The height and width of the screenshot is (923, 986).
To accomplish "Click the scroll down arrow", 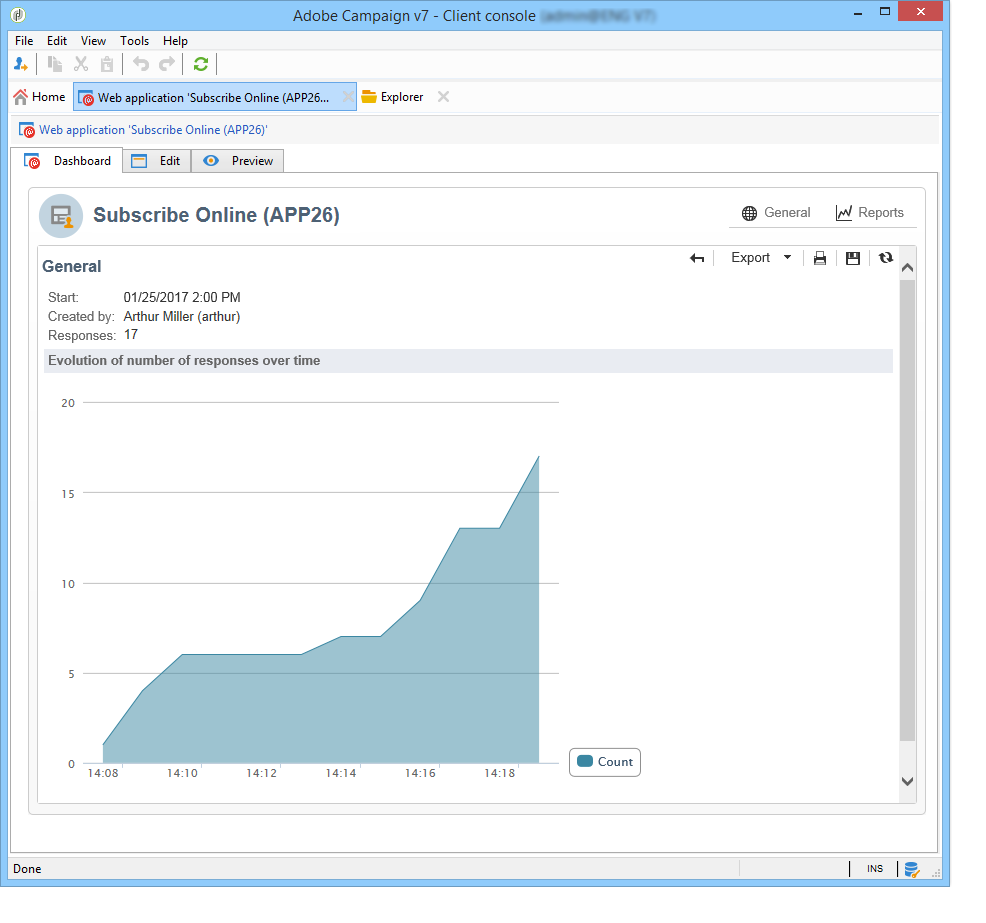I will point(907,782).
